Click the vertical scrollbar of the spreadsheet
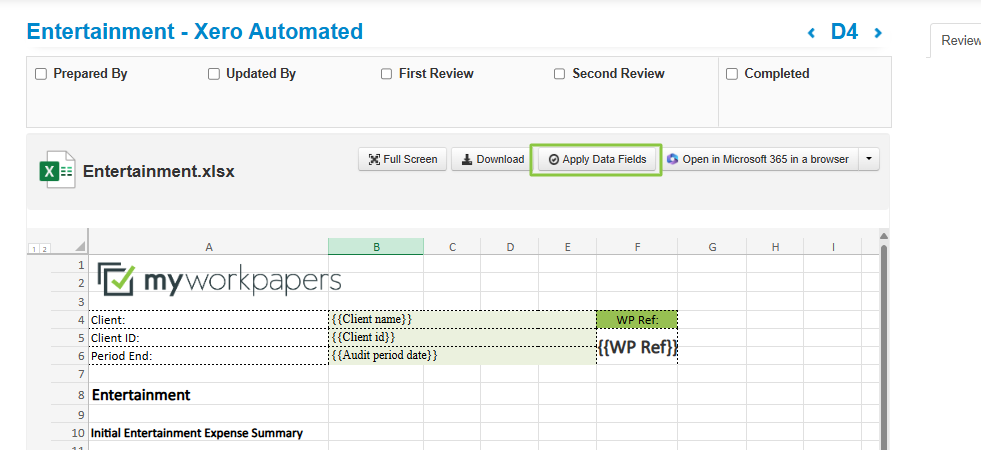This screenshot has width=981, height=450. click(x=883, y=340)
